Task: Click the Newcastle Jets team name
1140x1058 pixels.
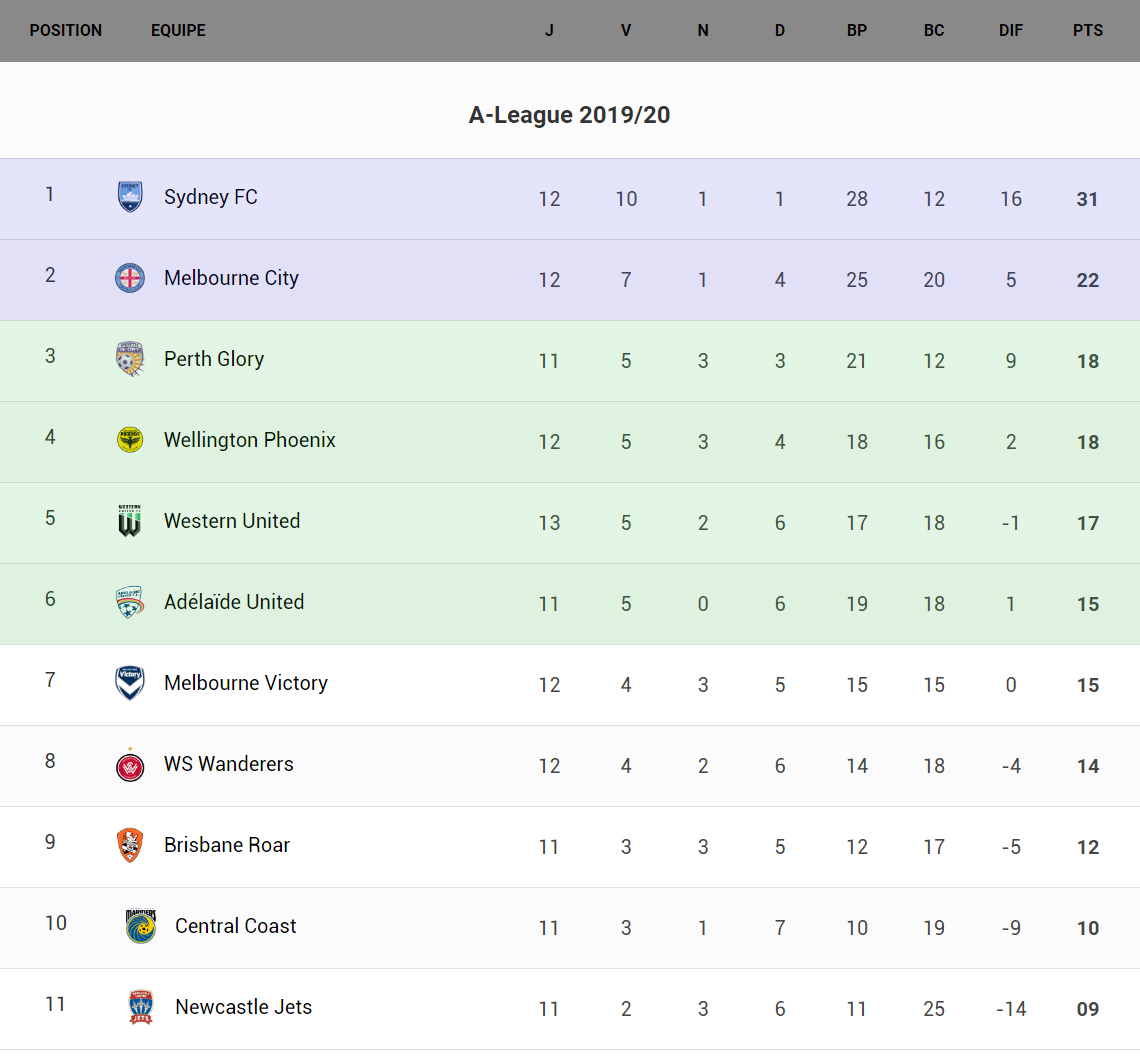Action: (243, 1007)
